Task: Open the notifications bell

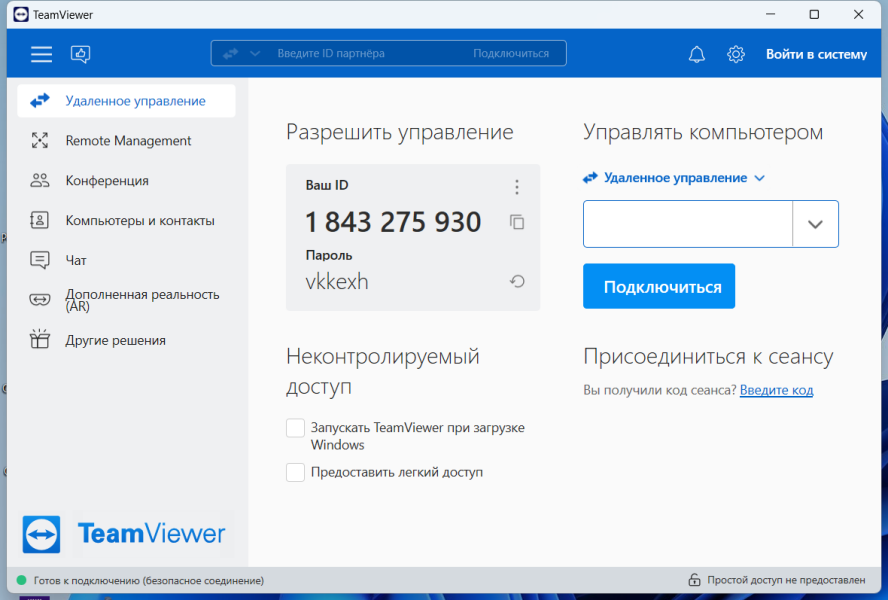Action: point(697,54)
